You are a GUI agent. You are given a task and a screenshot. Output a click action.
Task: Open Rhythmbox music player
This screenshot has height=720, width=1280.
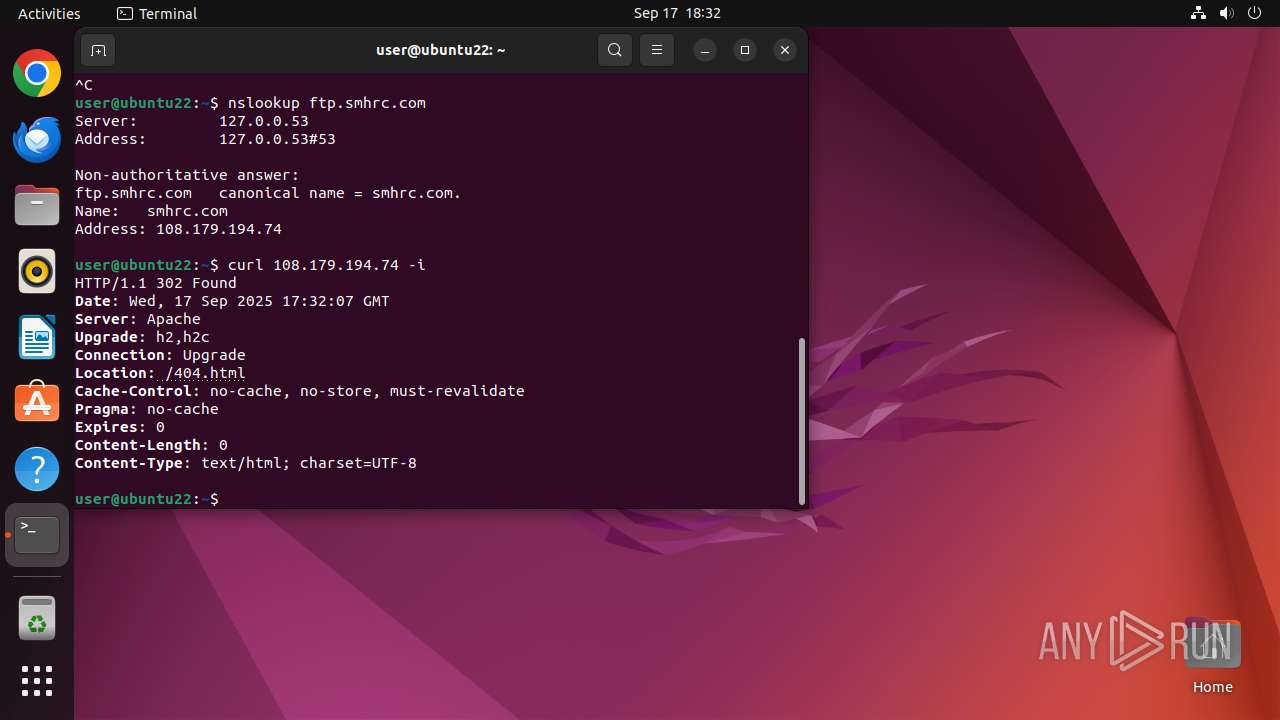pos(37,271)
